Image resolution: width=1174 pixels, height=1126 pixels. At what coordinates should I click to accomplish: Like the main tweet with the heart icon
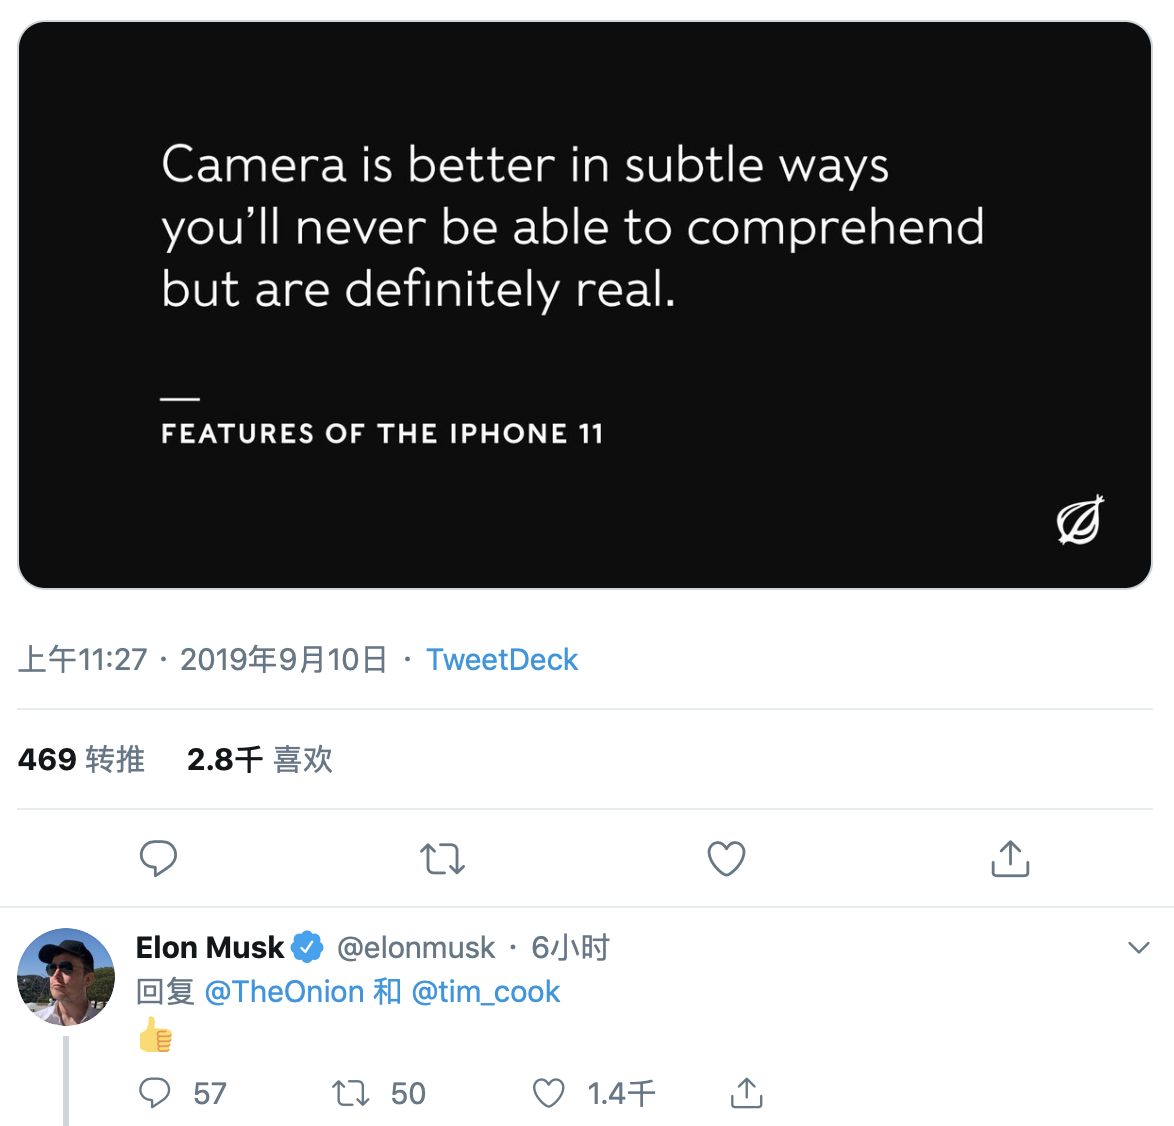coord(726,859)
